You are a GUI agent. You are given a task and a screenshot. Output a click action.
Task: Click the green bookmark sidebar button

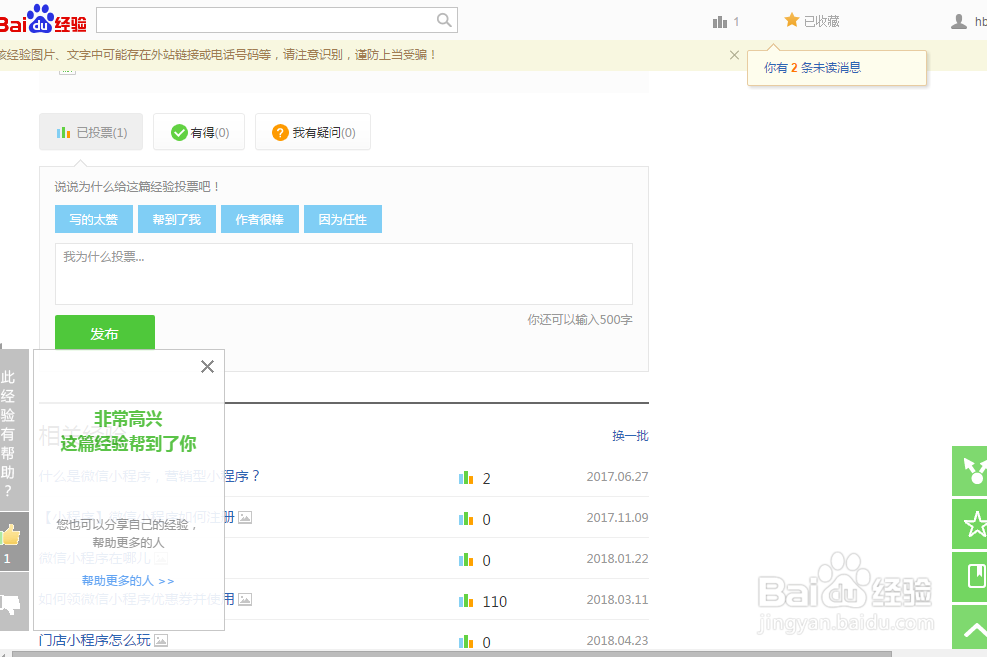(x=969, y=576)
